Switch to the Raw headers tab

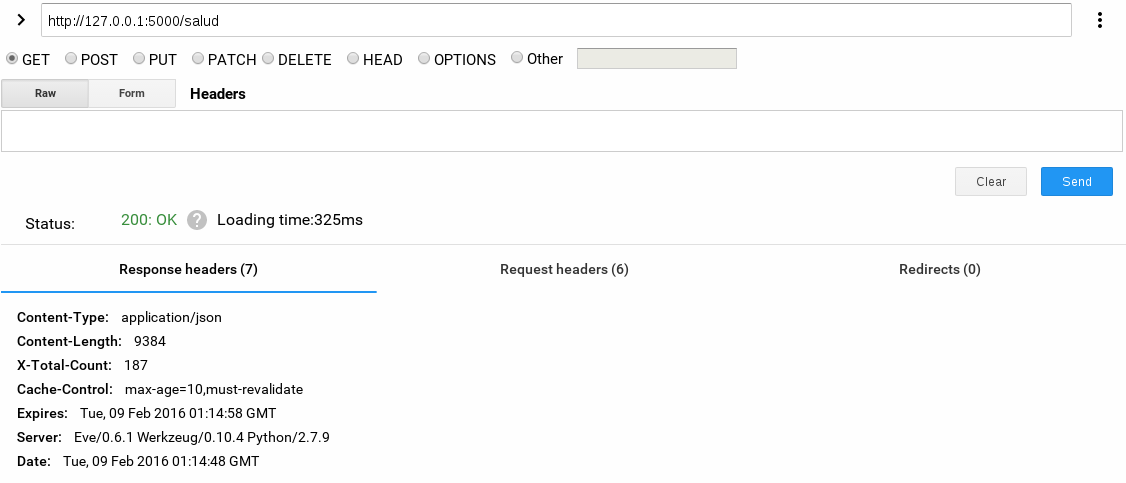point(45,94)
